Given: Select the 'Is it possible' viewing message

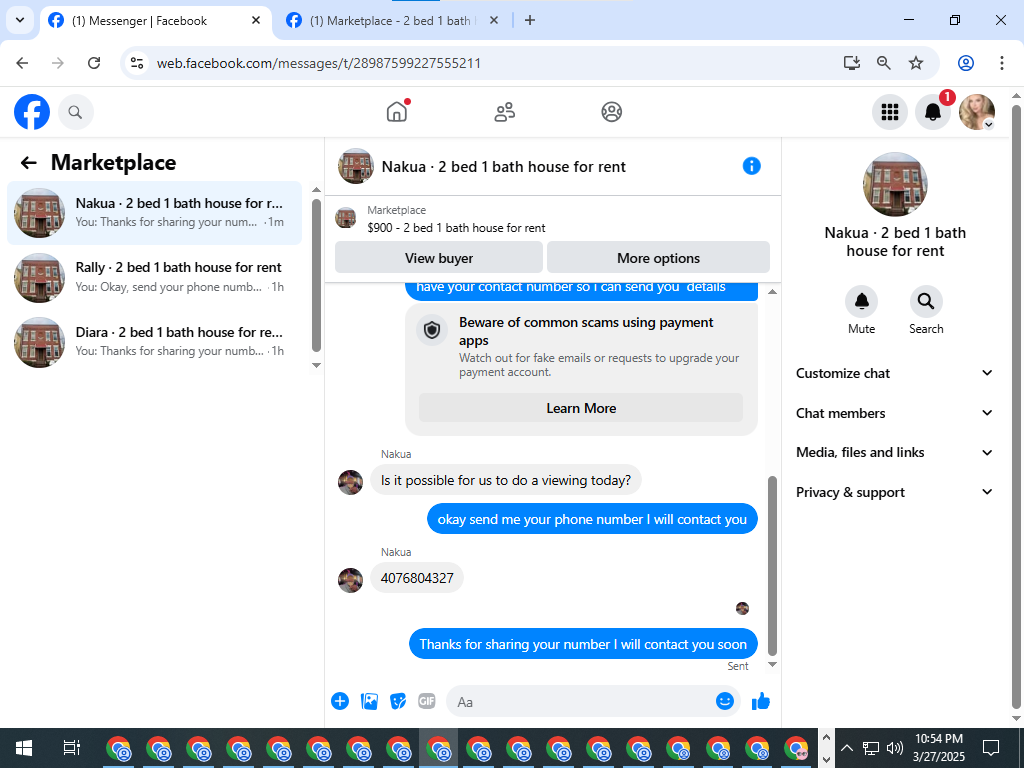Looking at the screenshot, I should click(x=505, y=481).
